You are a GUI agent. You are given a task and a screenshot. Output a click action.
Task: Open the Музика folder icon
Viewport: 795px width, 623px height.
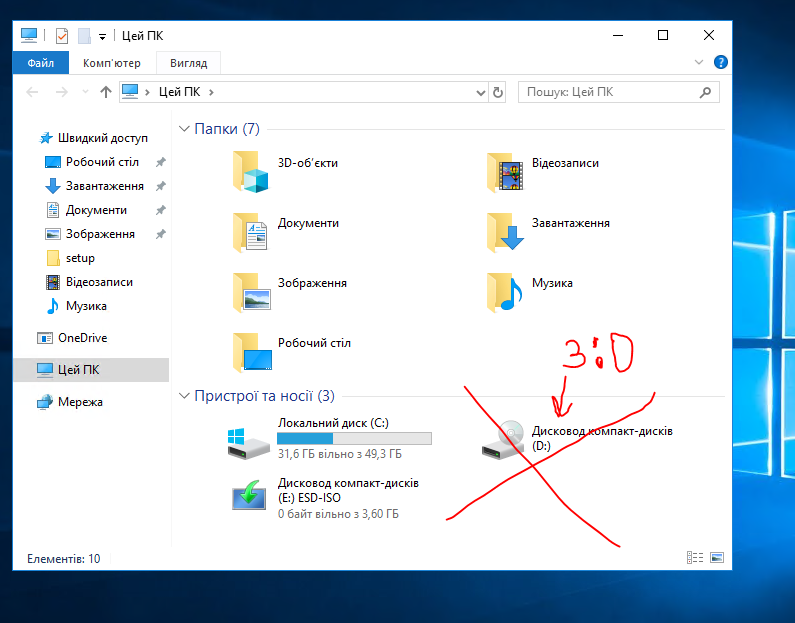[506, 291]
